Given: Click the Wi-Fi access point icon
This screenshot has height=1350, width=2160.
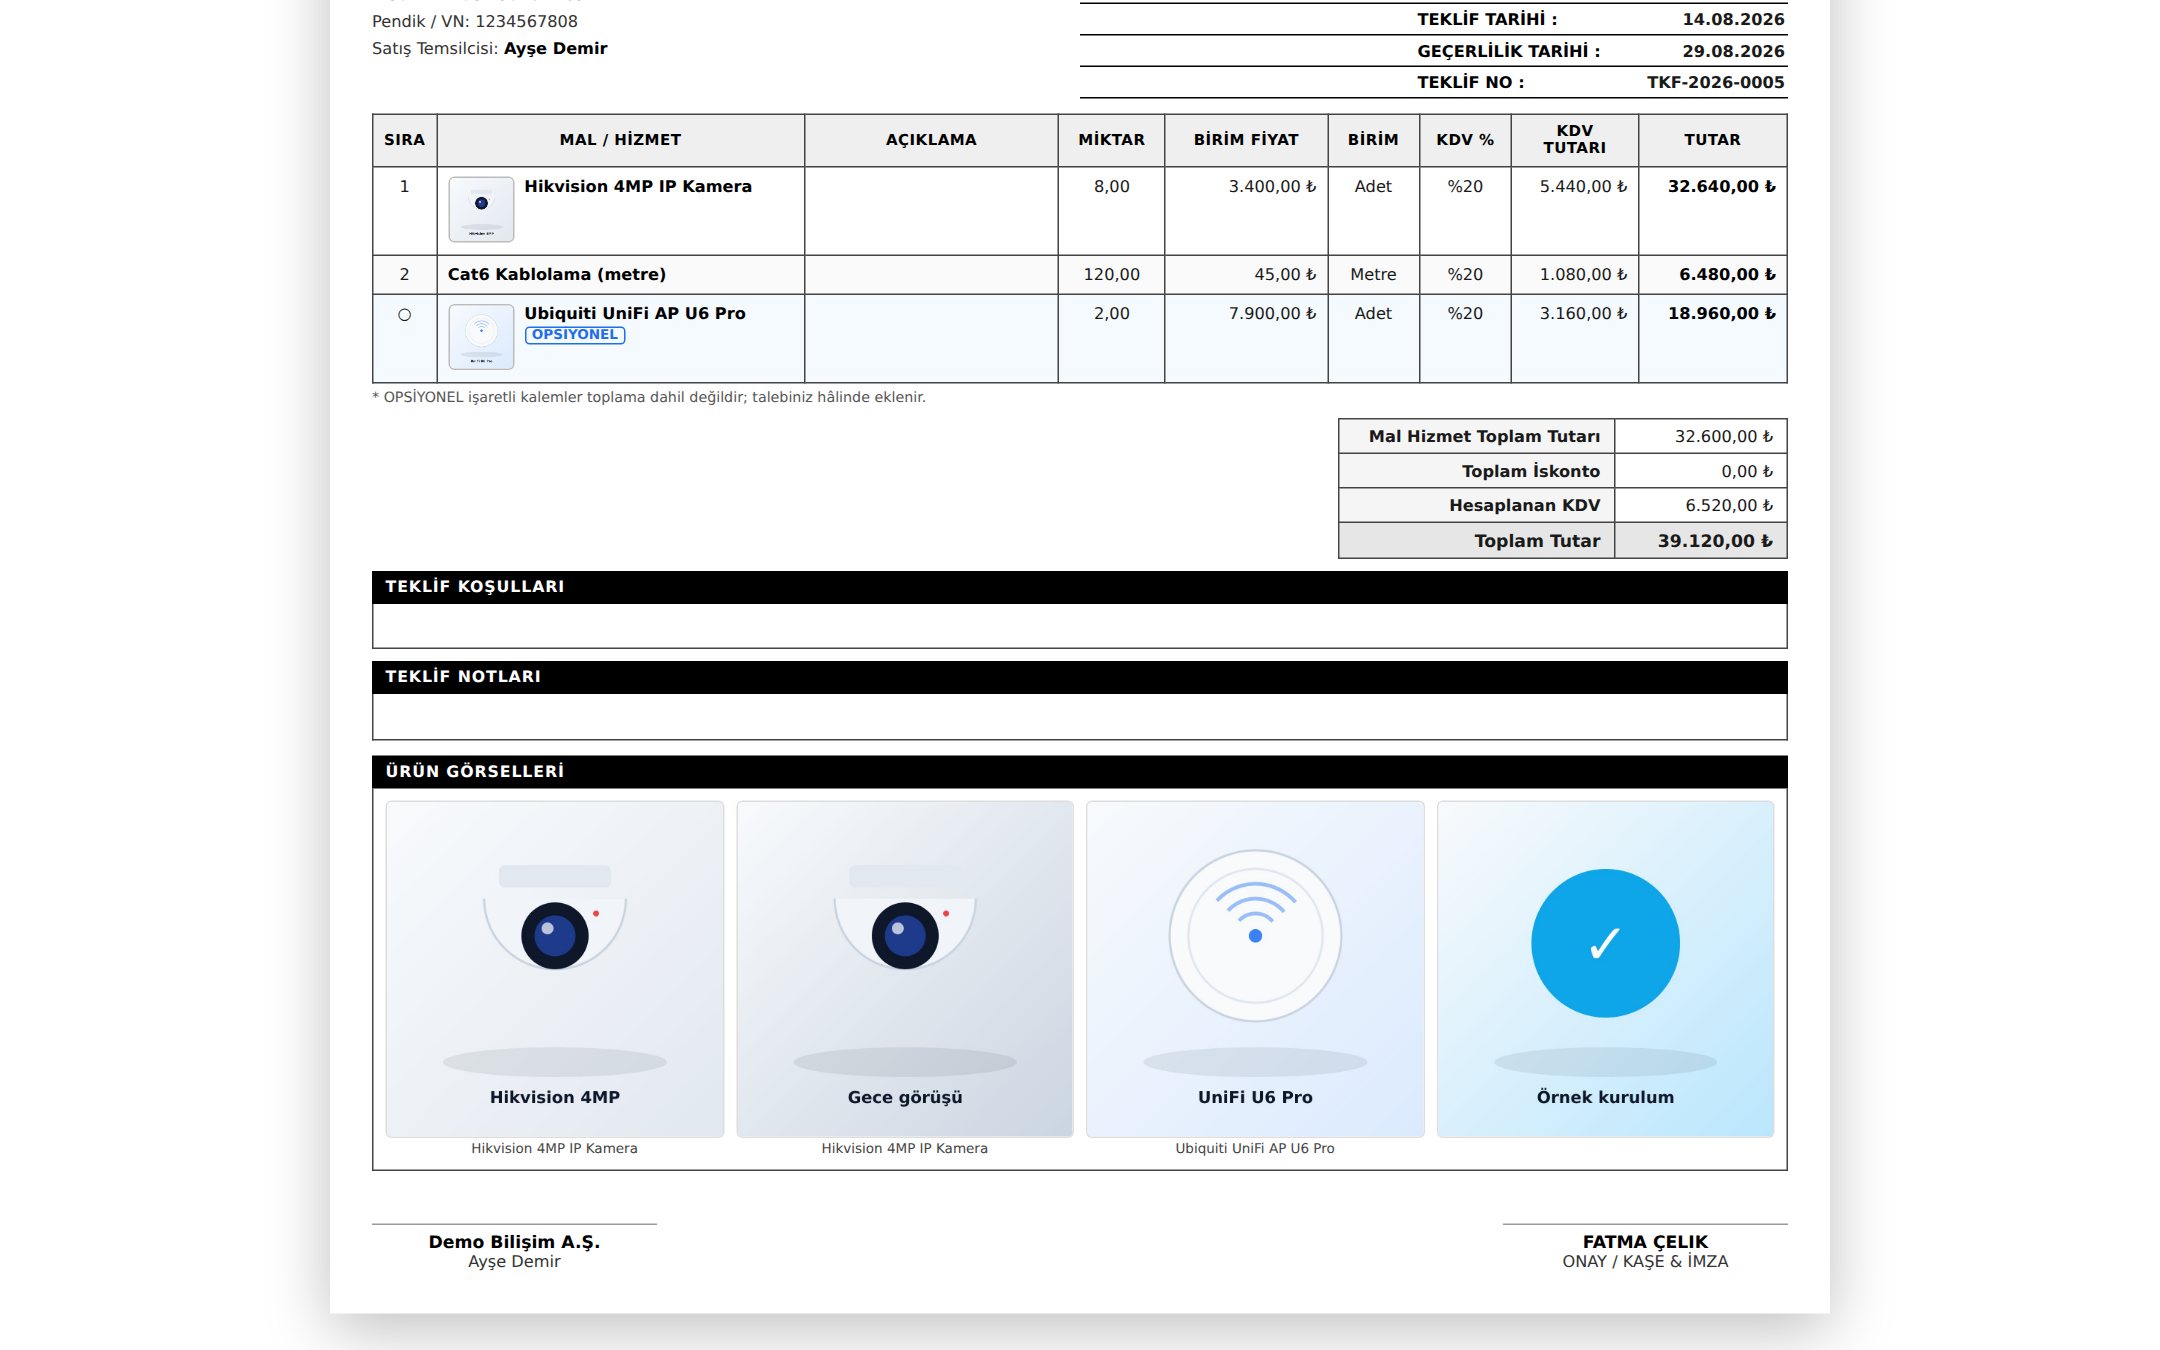Looking at the screenshot, I should (x=1255, y=935).
